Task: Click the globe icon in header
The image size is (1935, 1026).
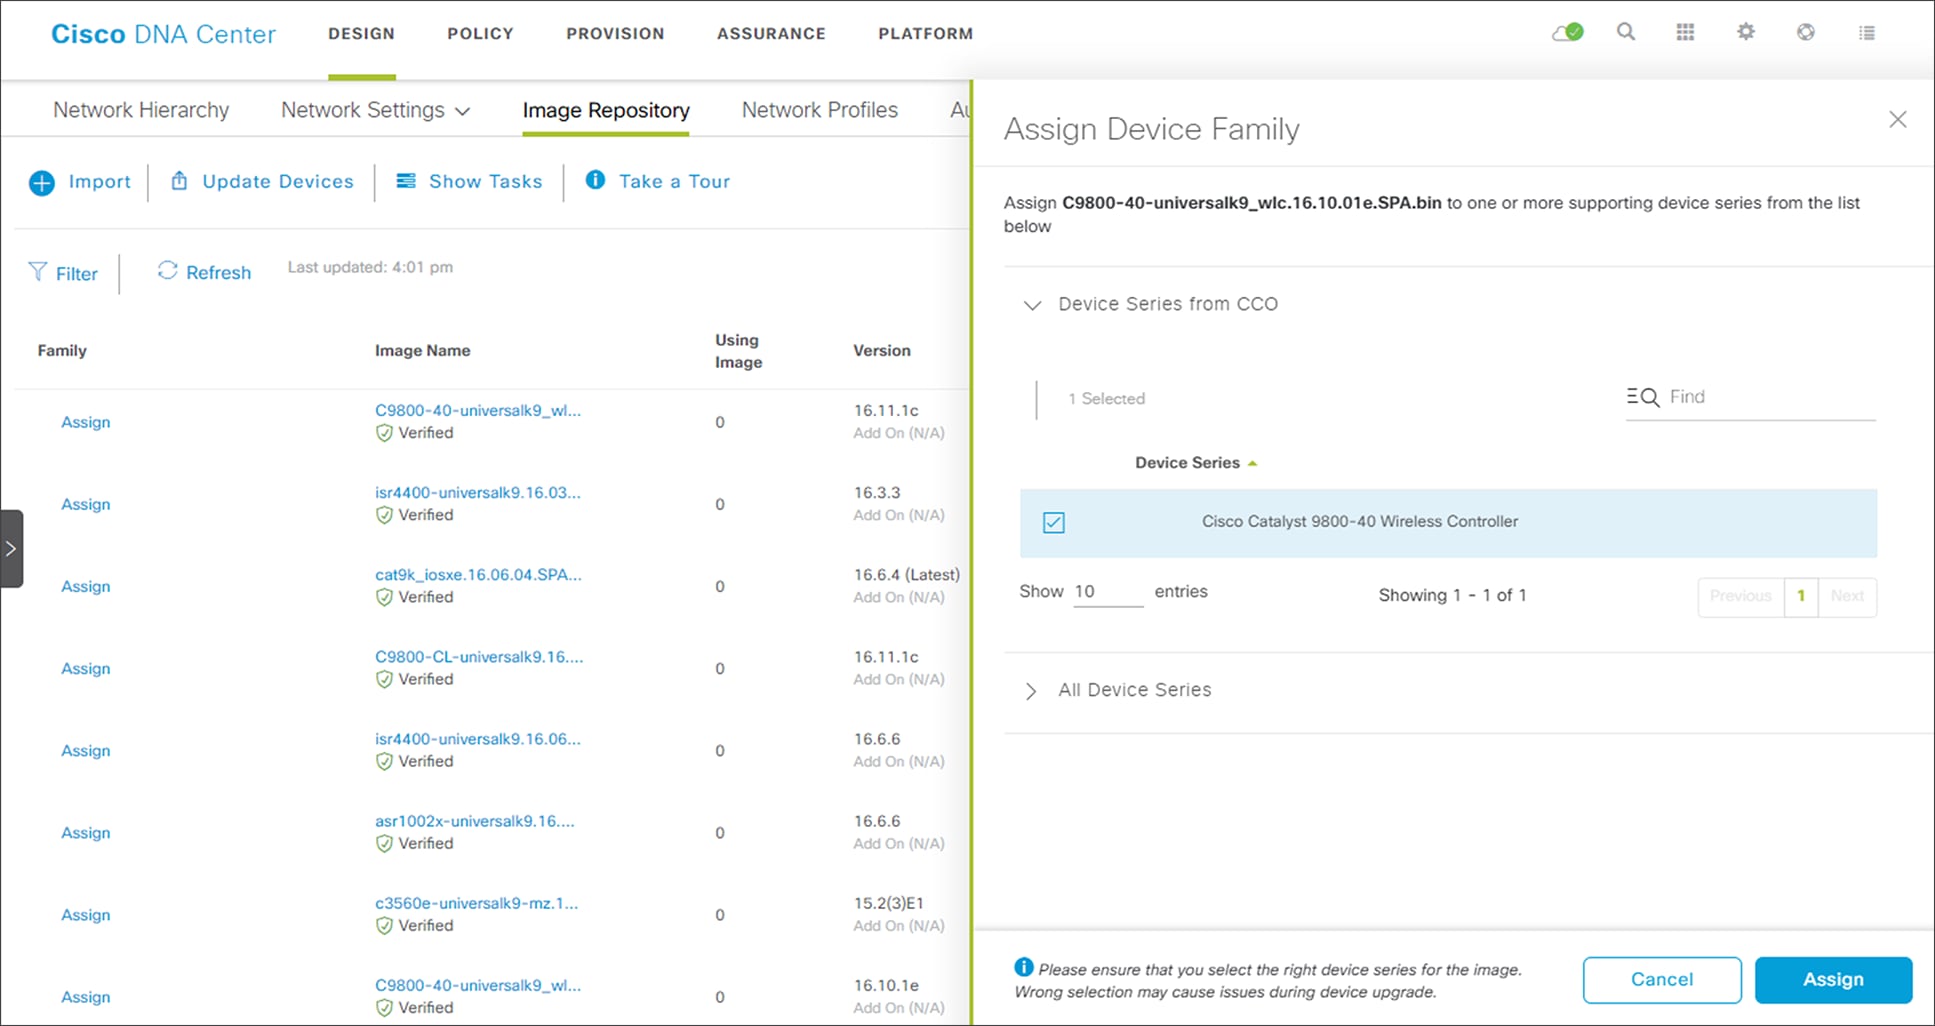Action: click(x=1805, y=32)
